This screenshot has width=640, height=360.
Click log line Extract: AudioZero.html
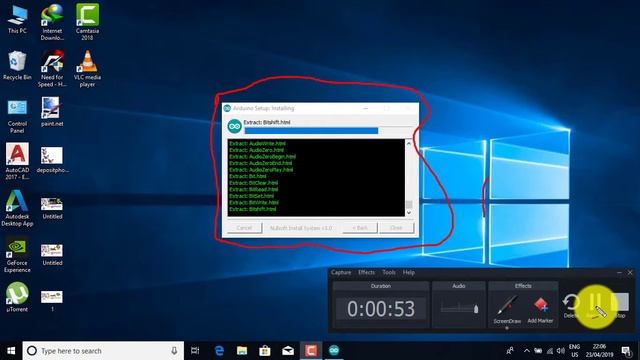tap(256, 150)
